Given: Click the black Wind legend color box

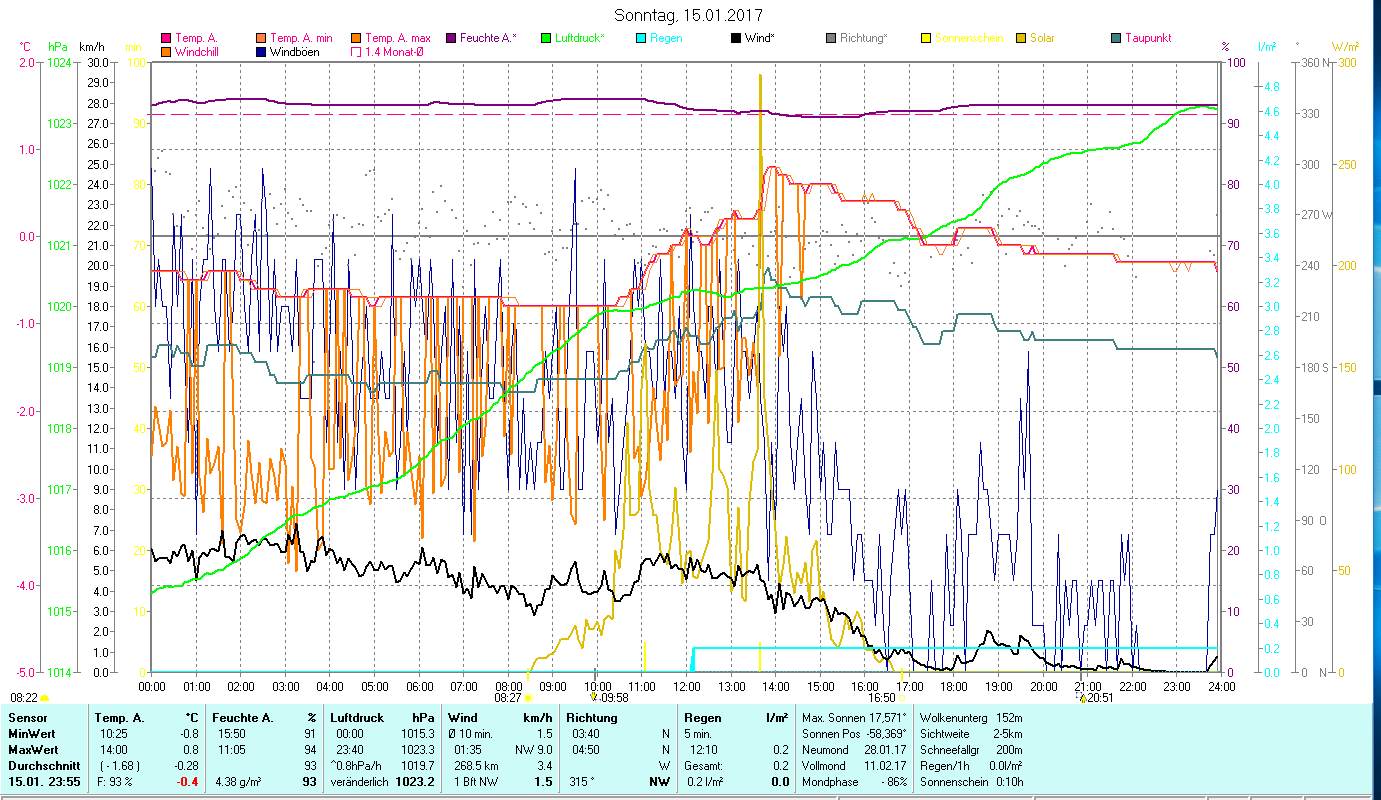Looking at the screenshot, I should (736, 38).
